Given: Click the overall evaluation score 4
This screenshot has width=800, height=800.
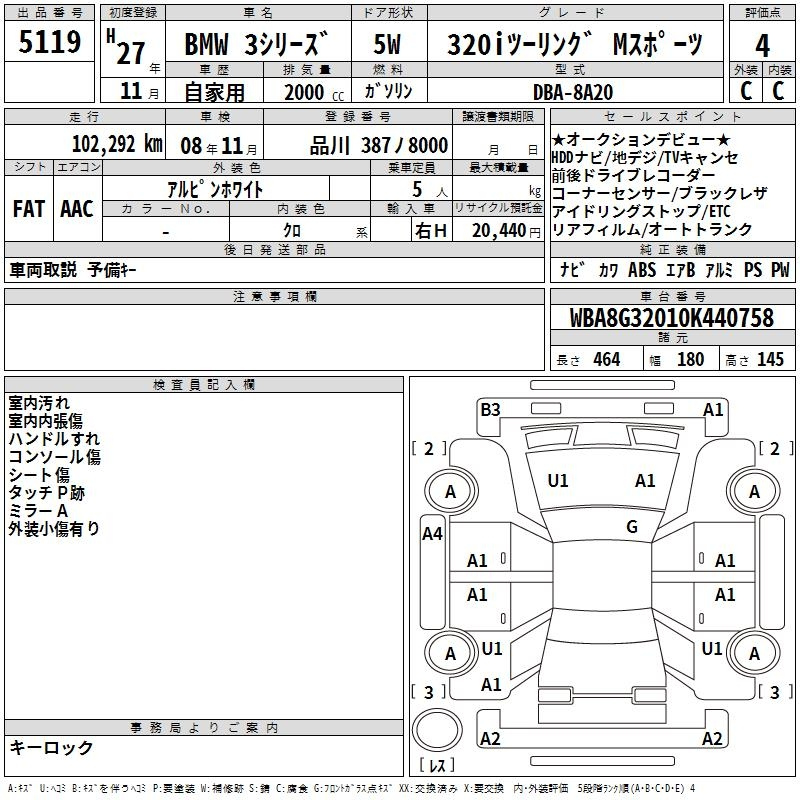Looking at the screenshot, I should (x=762, y=46).
